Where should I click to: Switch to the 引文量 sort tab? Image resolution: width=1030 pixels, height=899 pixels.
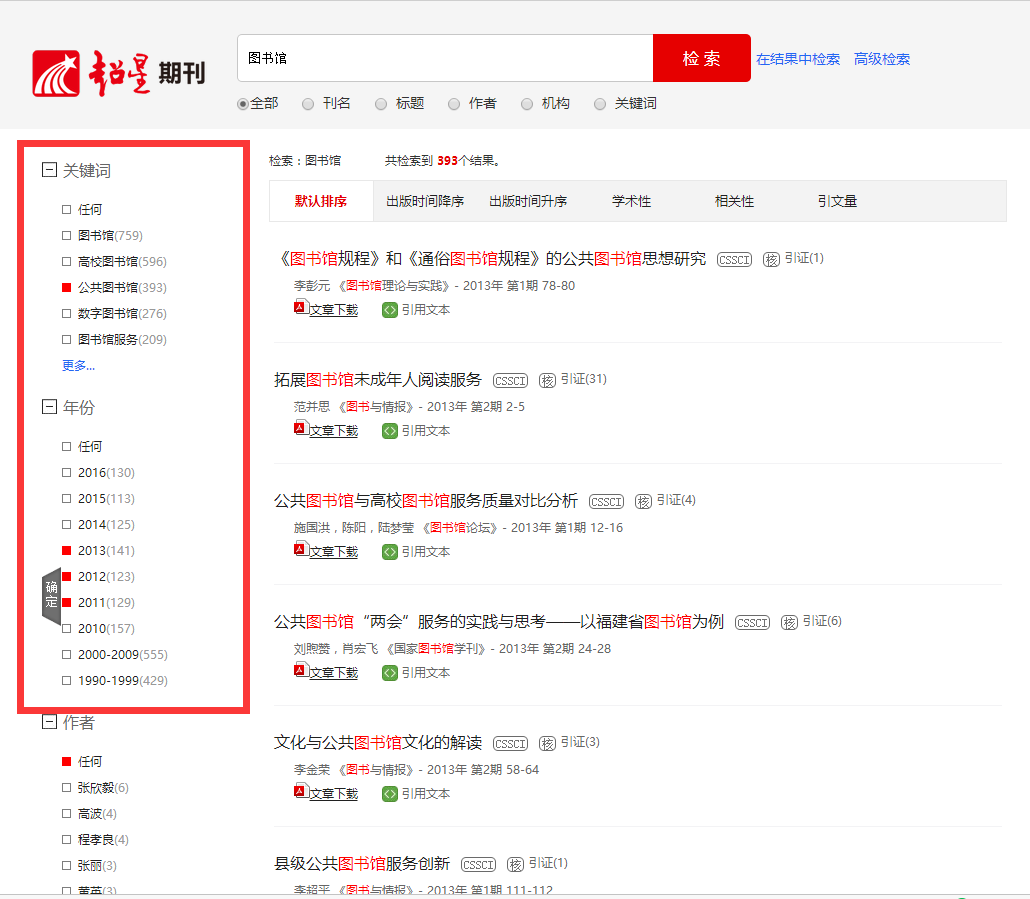837,201
